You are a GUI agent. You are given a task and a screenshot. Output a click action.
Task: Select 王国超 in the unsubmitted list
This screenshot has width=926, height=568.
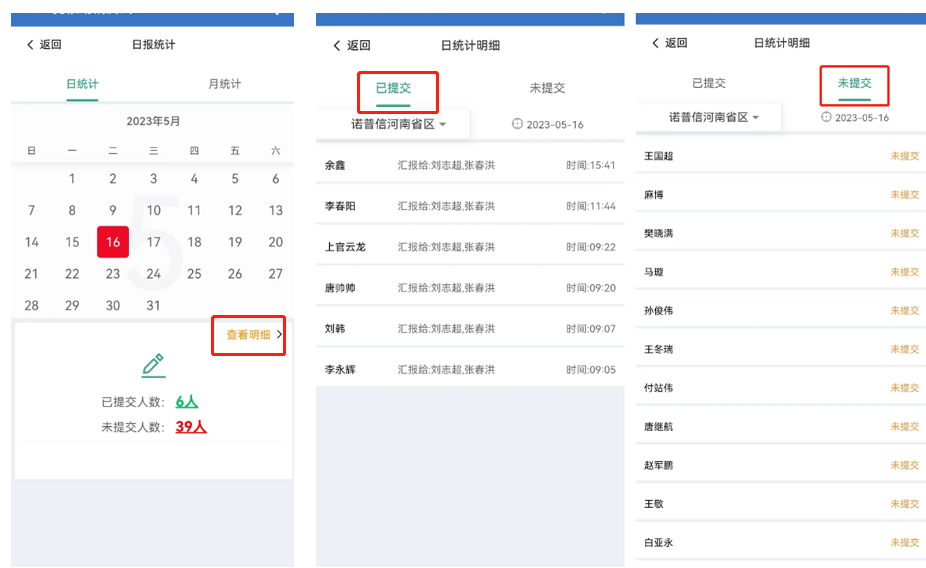658,156
